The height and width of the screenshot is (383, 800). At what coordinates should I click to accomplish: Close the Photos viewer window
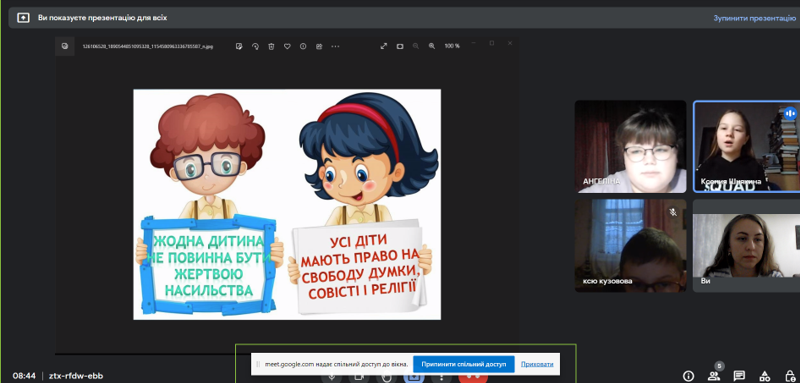tap(510, 43)
